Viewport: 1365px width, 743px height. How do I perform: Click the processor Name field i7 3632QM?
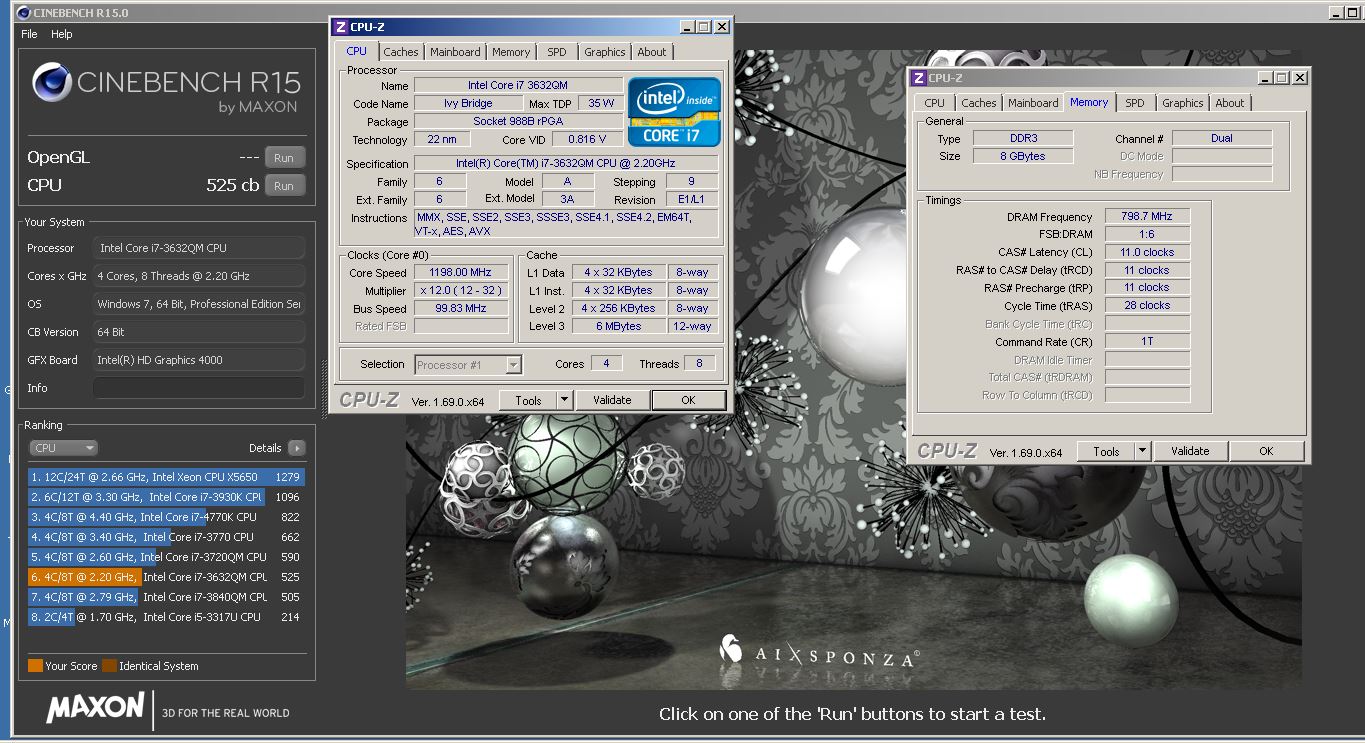pyautogui.click(x=518, y=86)
